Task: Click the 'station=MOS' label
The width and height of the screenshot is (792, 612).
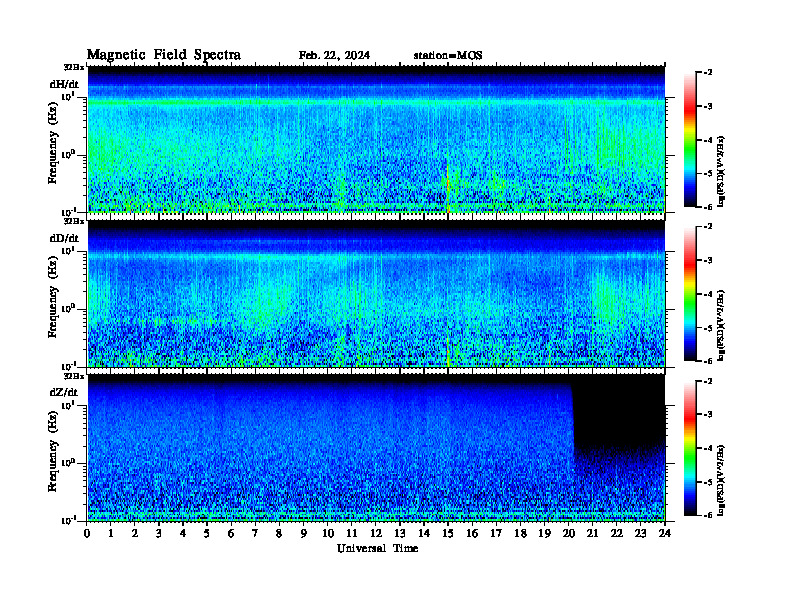Action: [448, 55]
